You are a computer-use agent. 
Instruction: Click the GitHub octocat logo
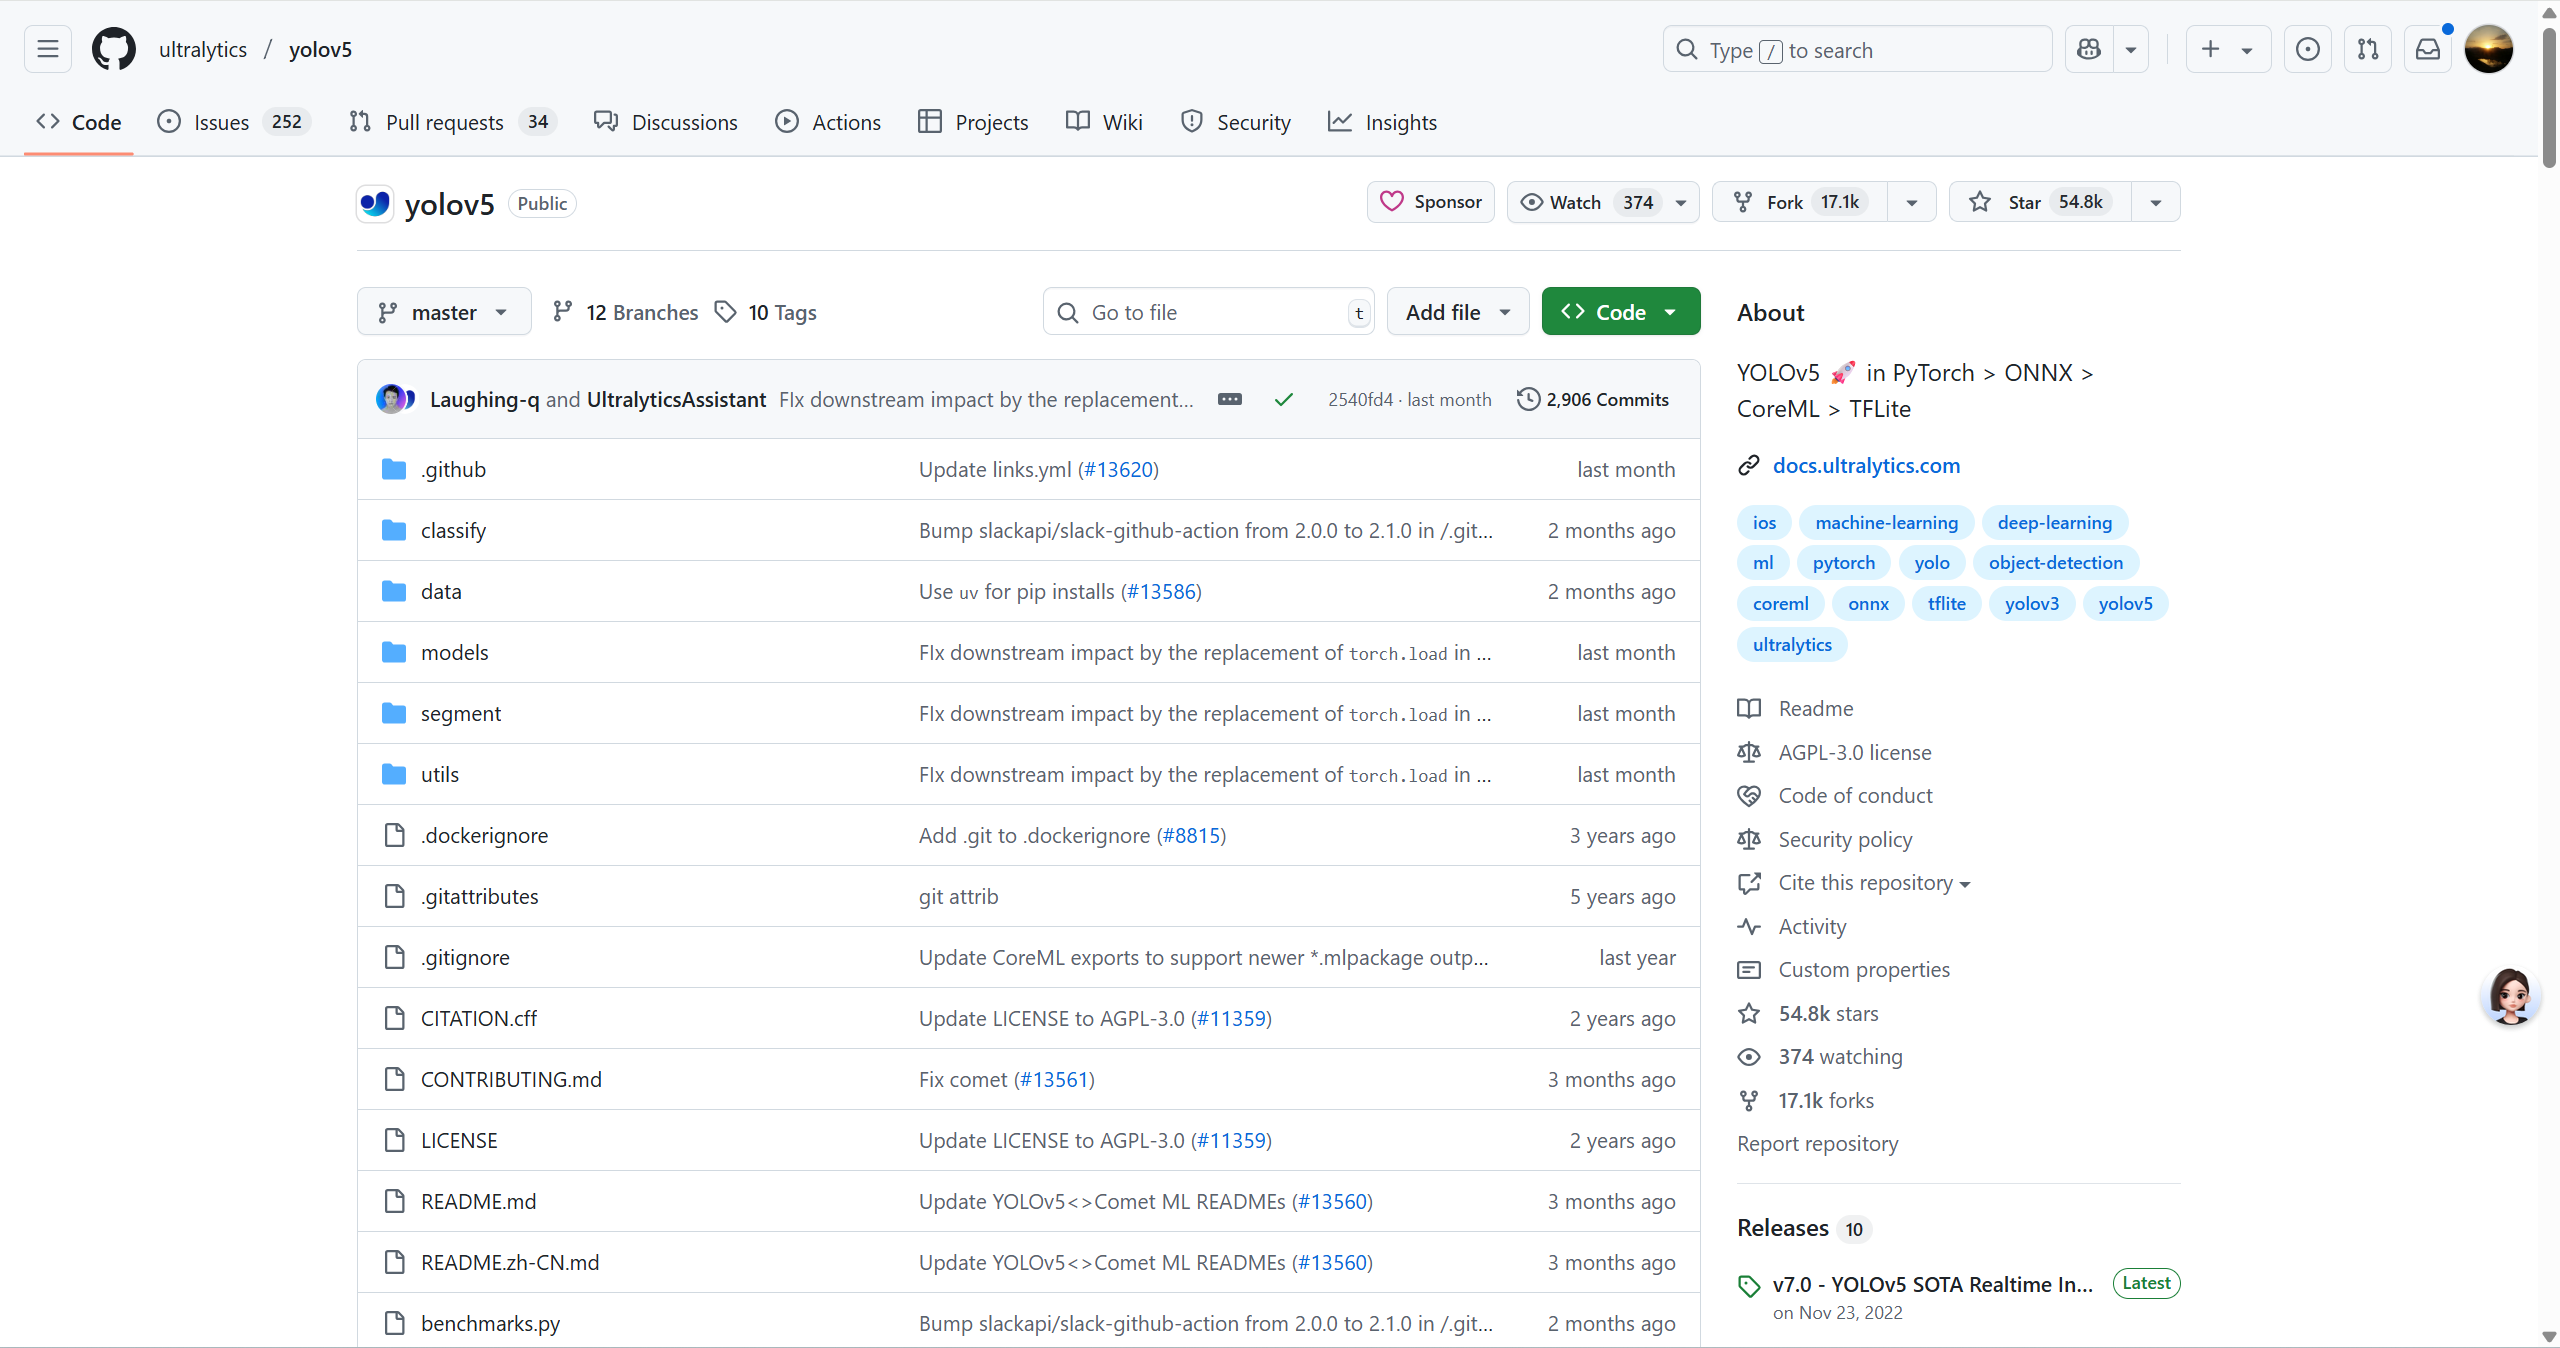(x=113, y=49)
